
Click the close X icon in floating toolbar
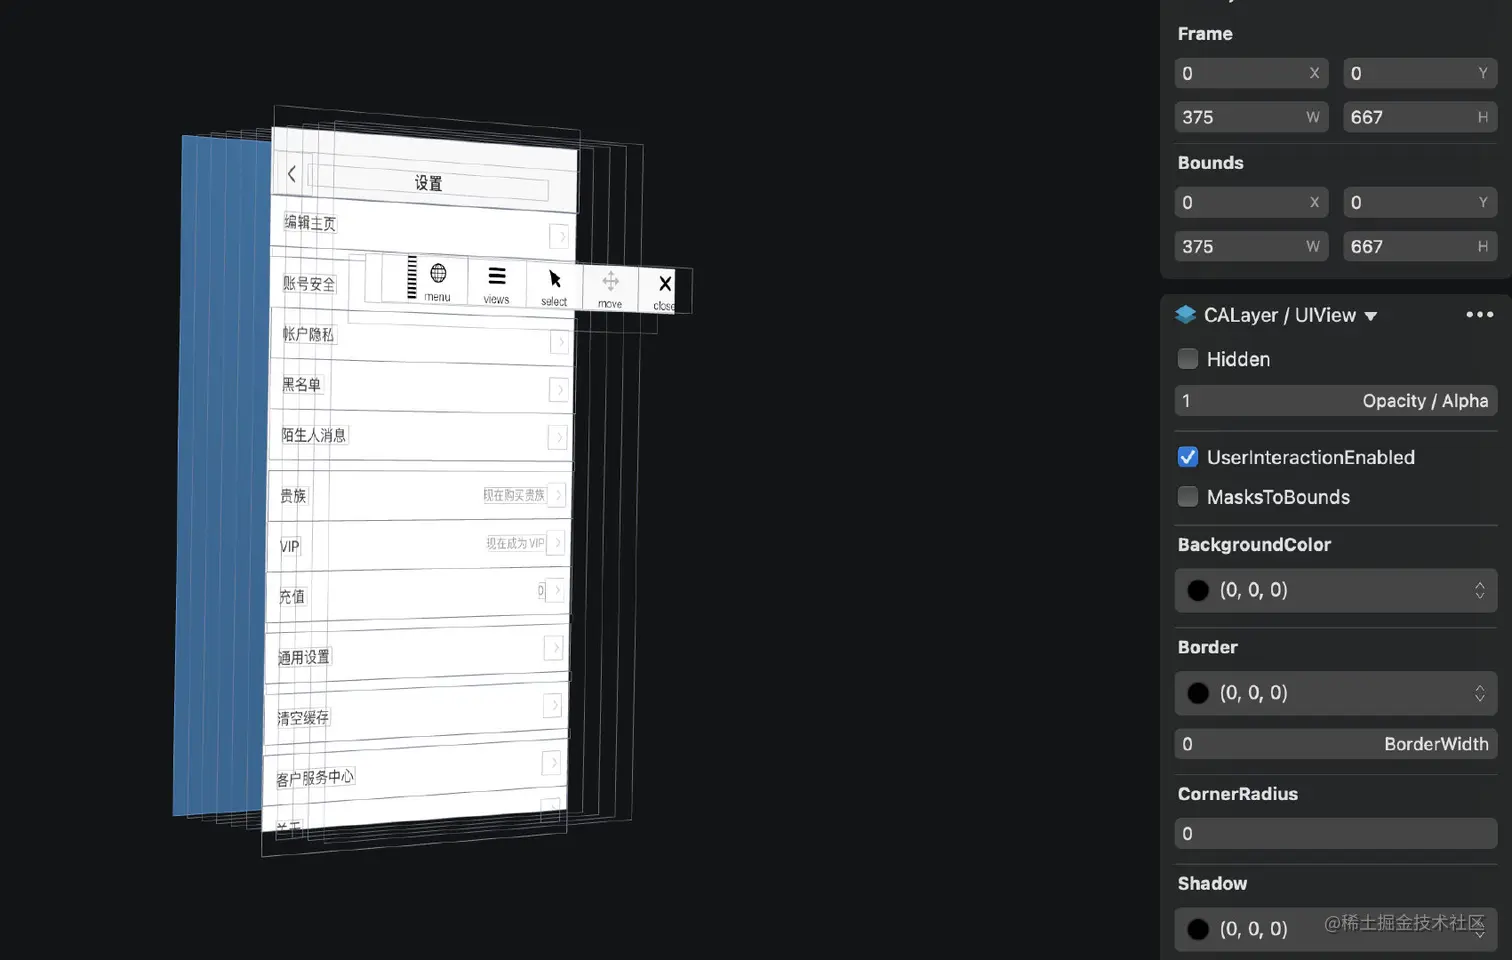tap(665, 284)
